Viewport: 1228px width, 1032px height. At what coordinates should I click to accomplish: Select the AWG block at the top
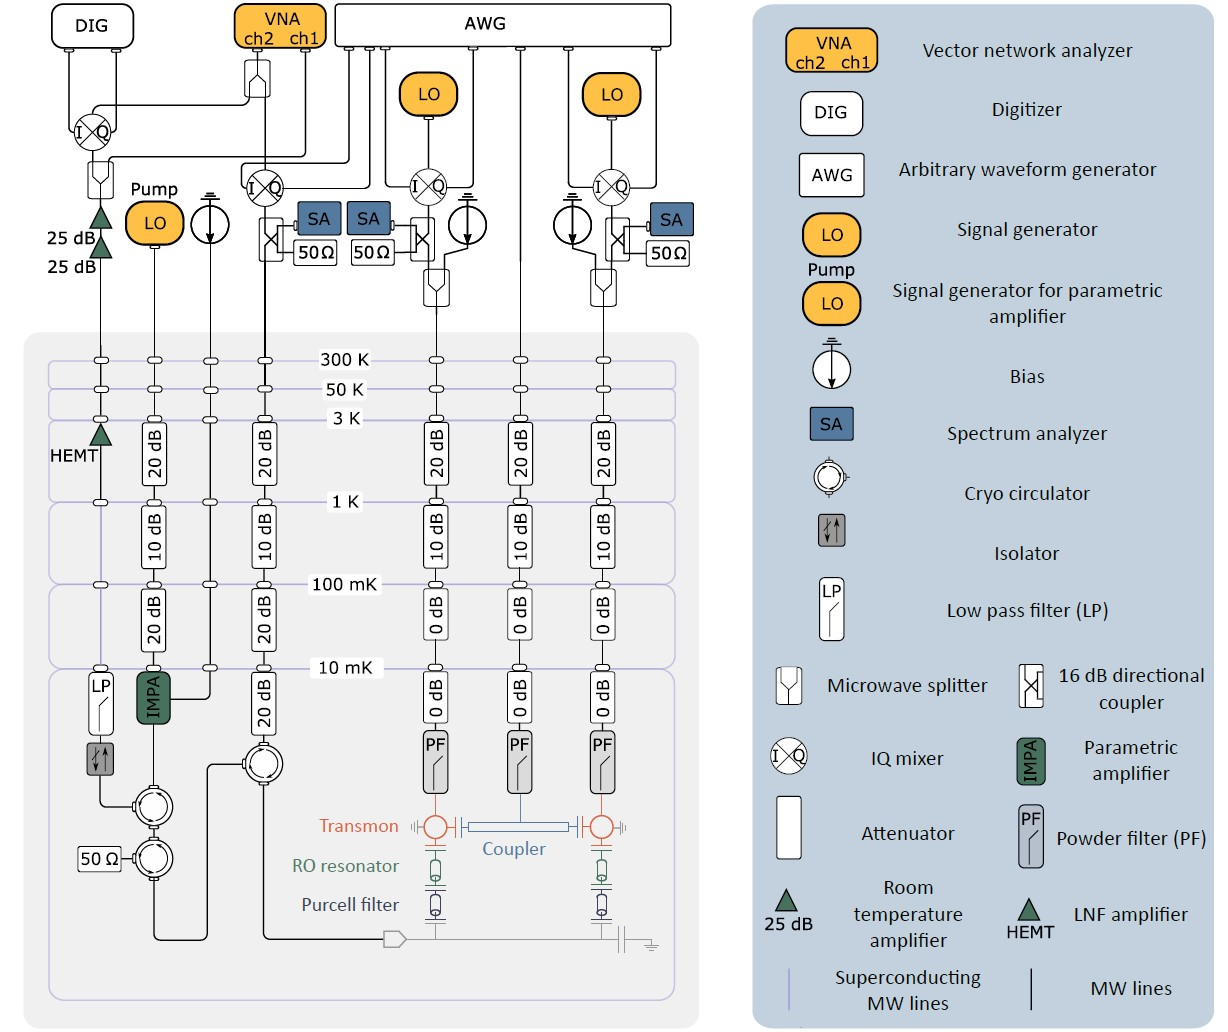pos(502,24)
